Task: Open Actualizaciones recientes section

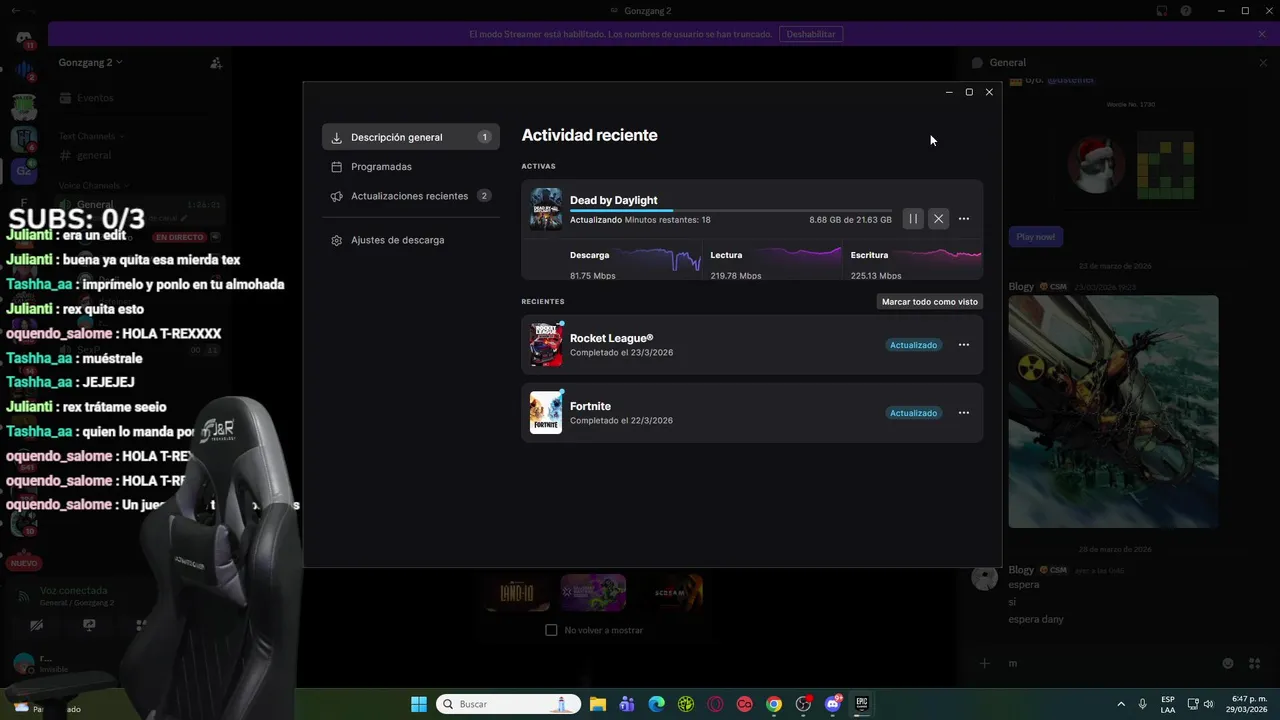Action: (410, 196)
